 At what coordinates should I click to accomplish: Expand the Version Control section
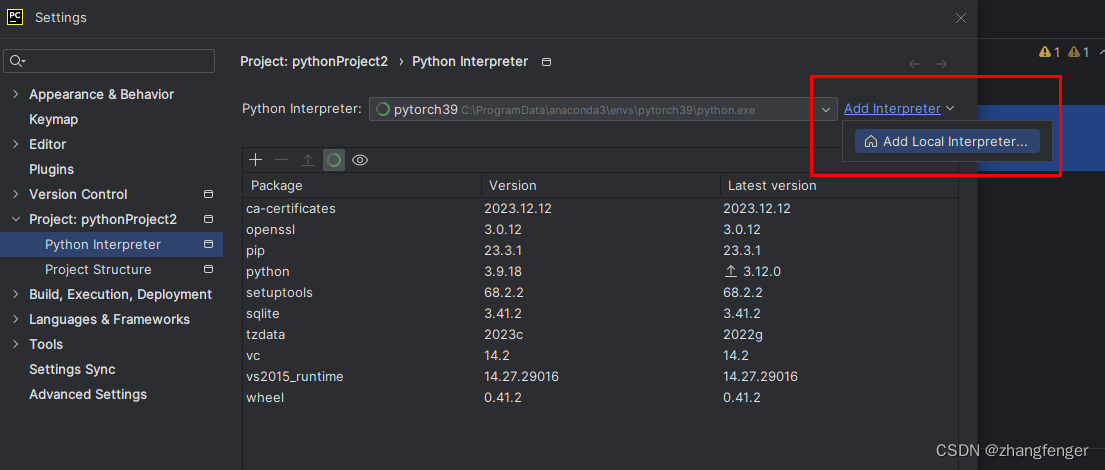coord(16,194)
